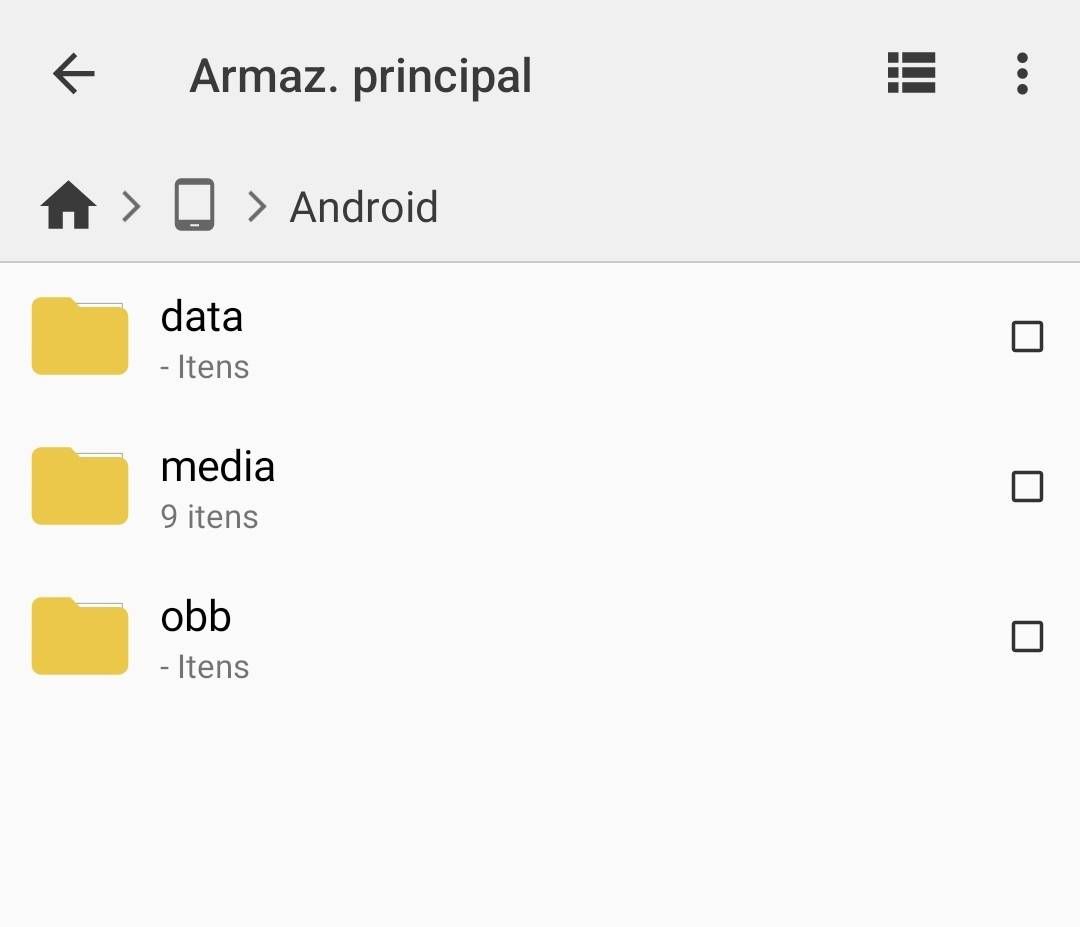The width and height of the screenshot is (1080, 927).
Task: Click the obb folder icon
Action: coord(80,636)
